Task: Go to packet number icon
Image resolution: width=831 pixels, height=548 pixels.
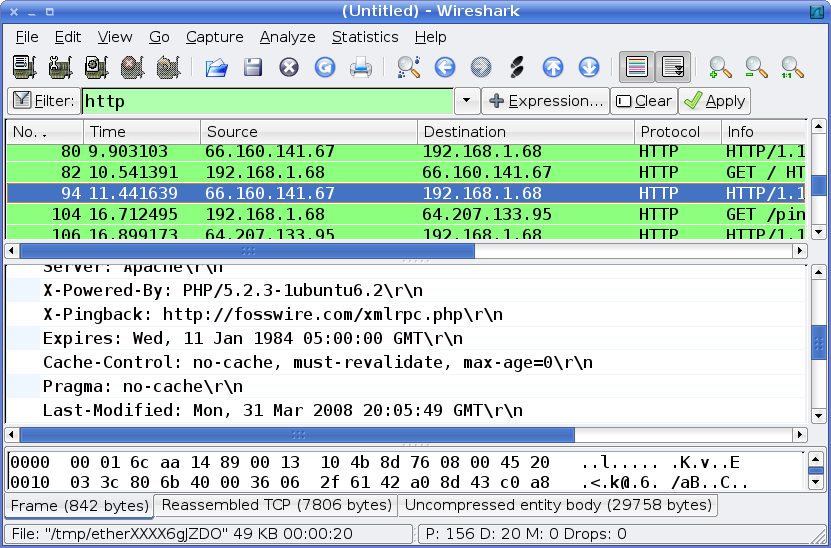Action: [517, 67]
